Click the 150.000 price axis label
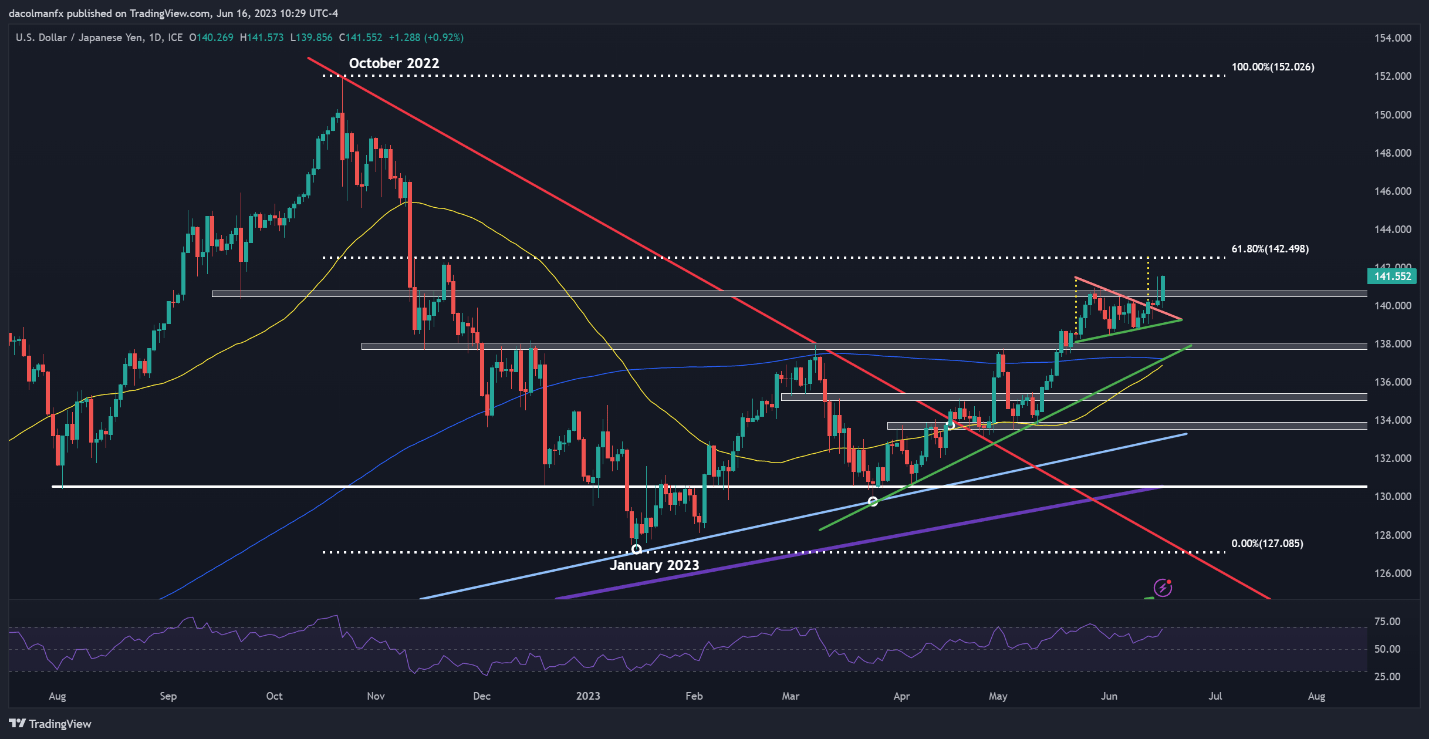 (x=1391, y=115)
